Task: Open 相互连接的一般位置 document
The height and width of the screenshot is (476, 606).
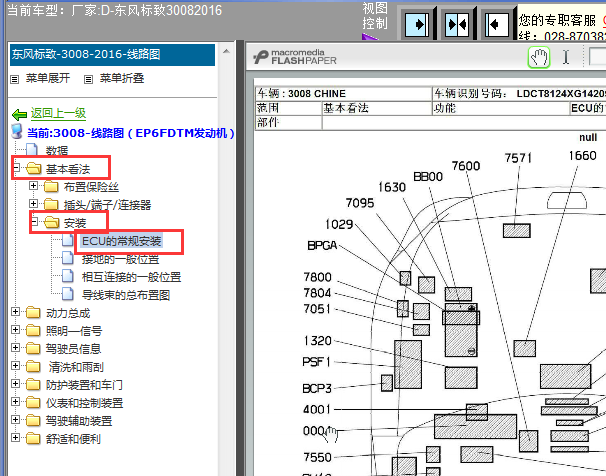Action: pos(131,277)
